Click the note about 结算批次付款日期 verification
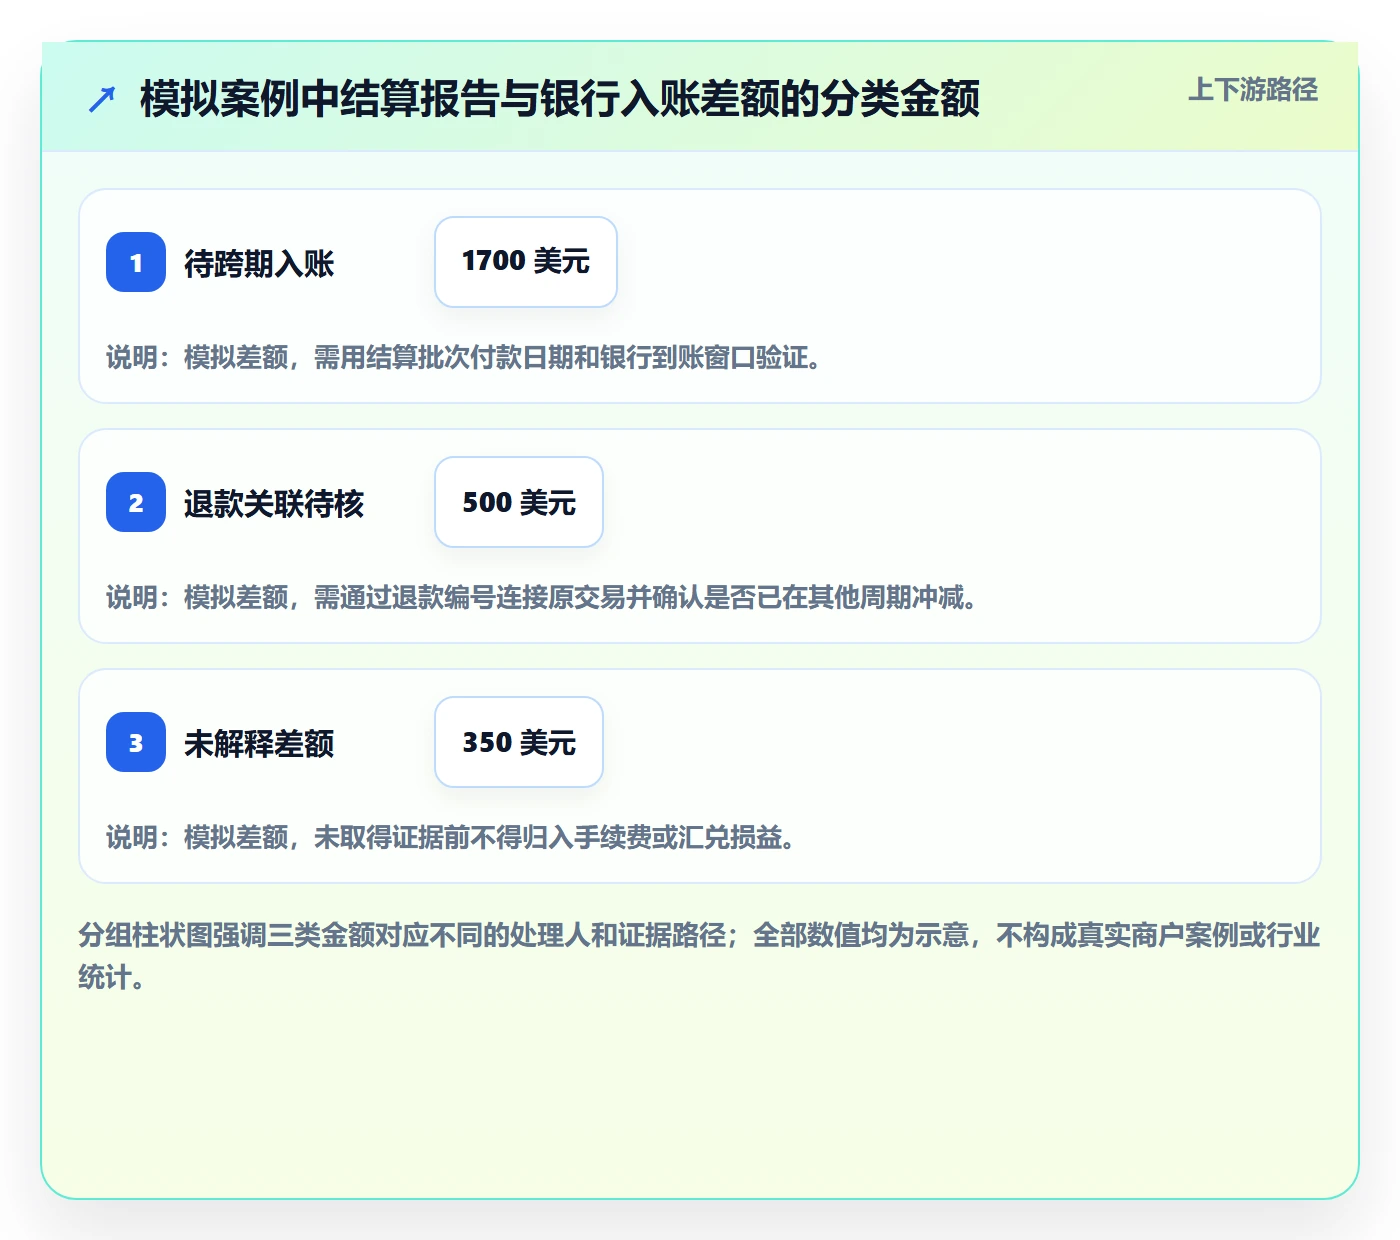This screenshot has height=1240, width=1400. [x=464, y=357]
